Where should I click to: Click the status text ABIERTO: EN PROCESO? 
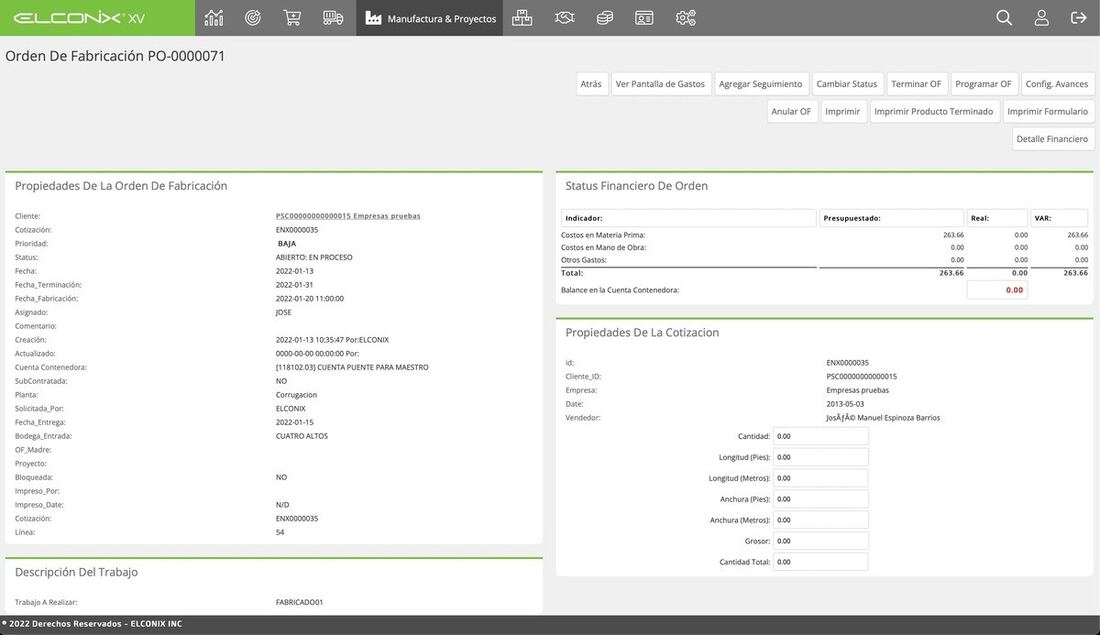click(x=314, y=258)
